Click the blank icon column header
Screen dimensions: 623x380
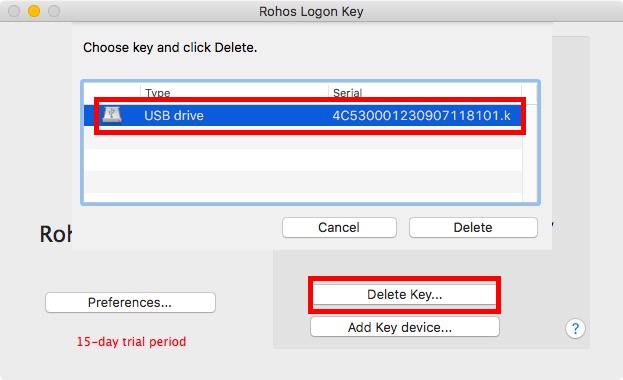(112, 92)
